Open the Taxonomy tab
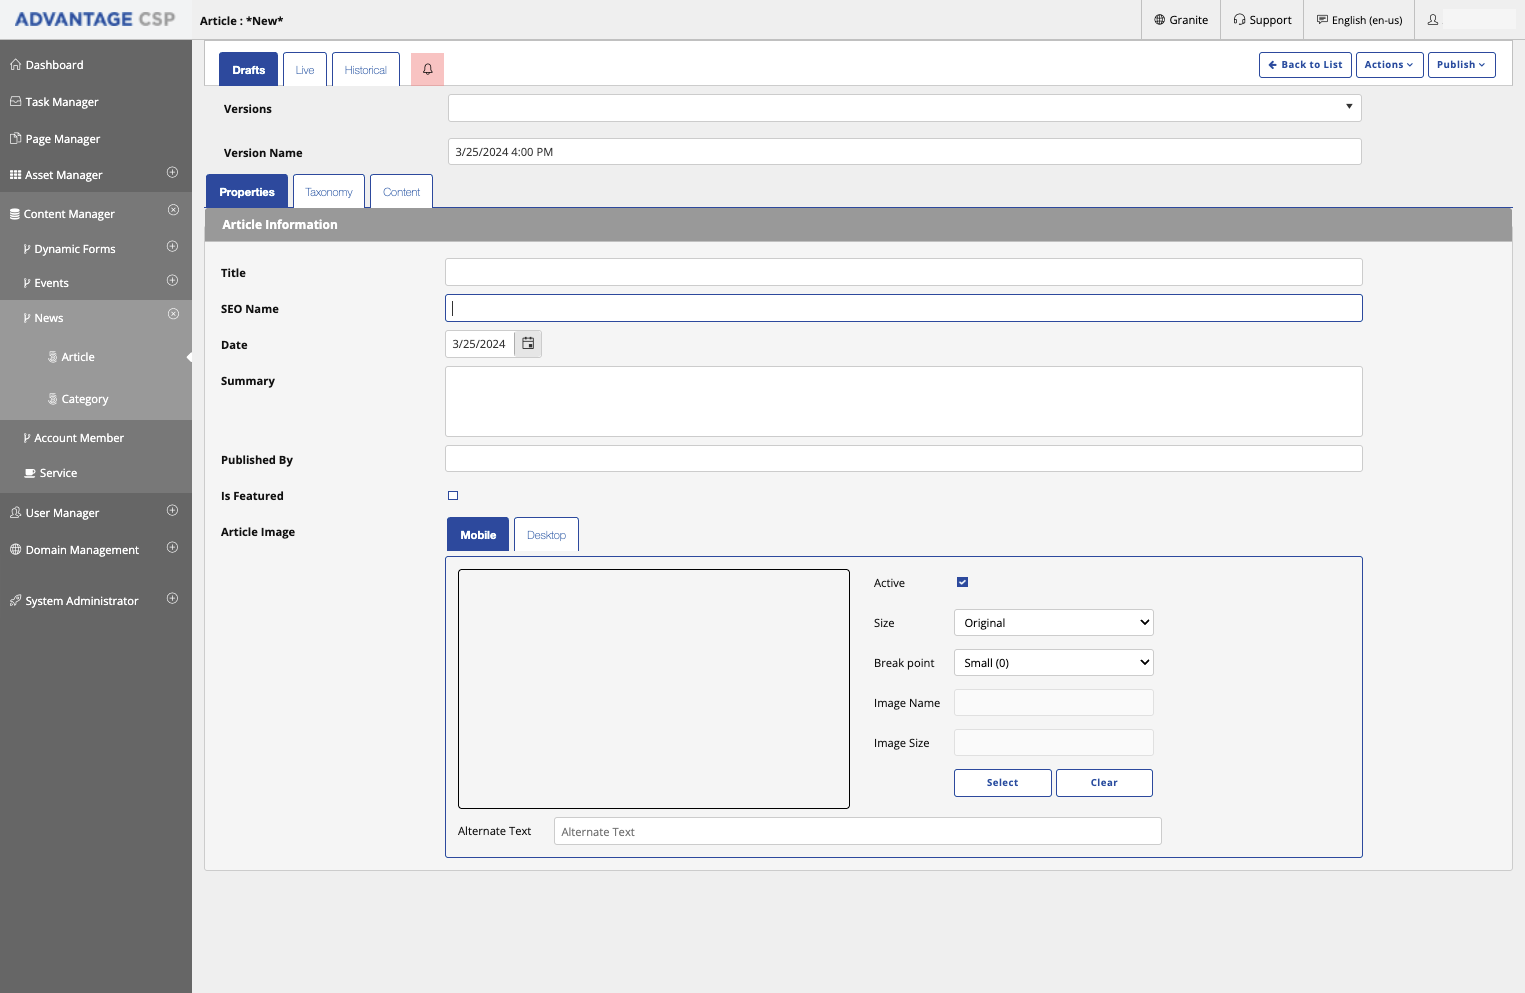 point(329,191)
